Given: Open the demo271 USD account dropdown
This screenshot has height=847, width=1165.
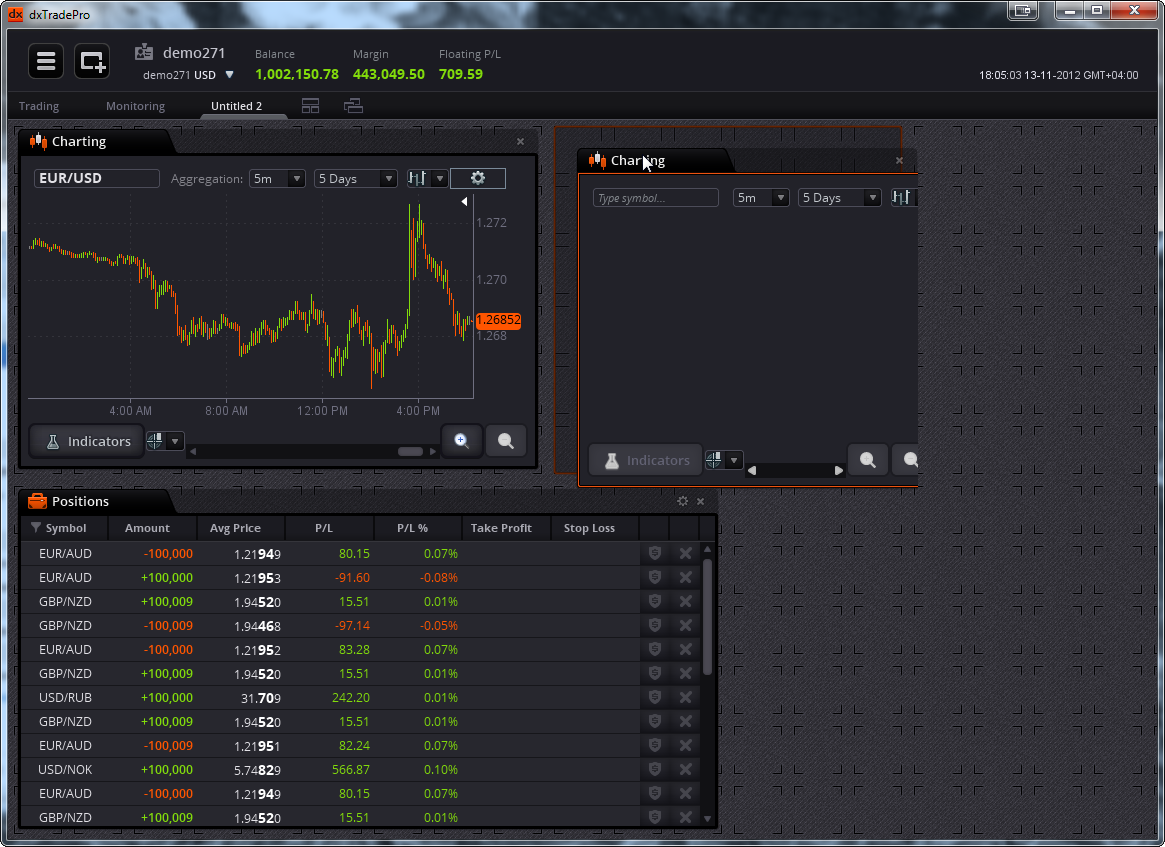Looking at the screenshot, I should coord(229,75).
